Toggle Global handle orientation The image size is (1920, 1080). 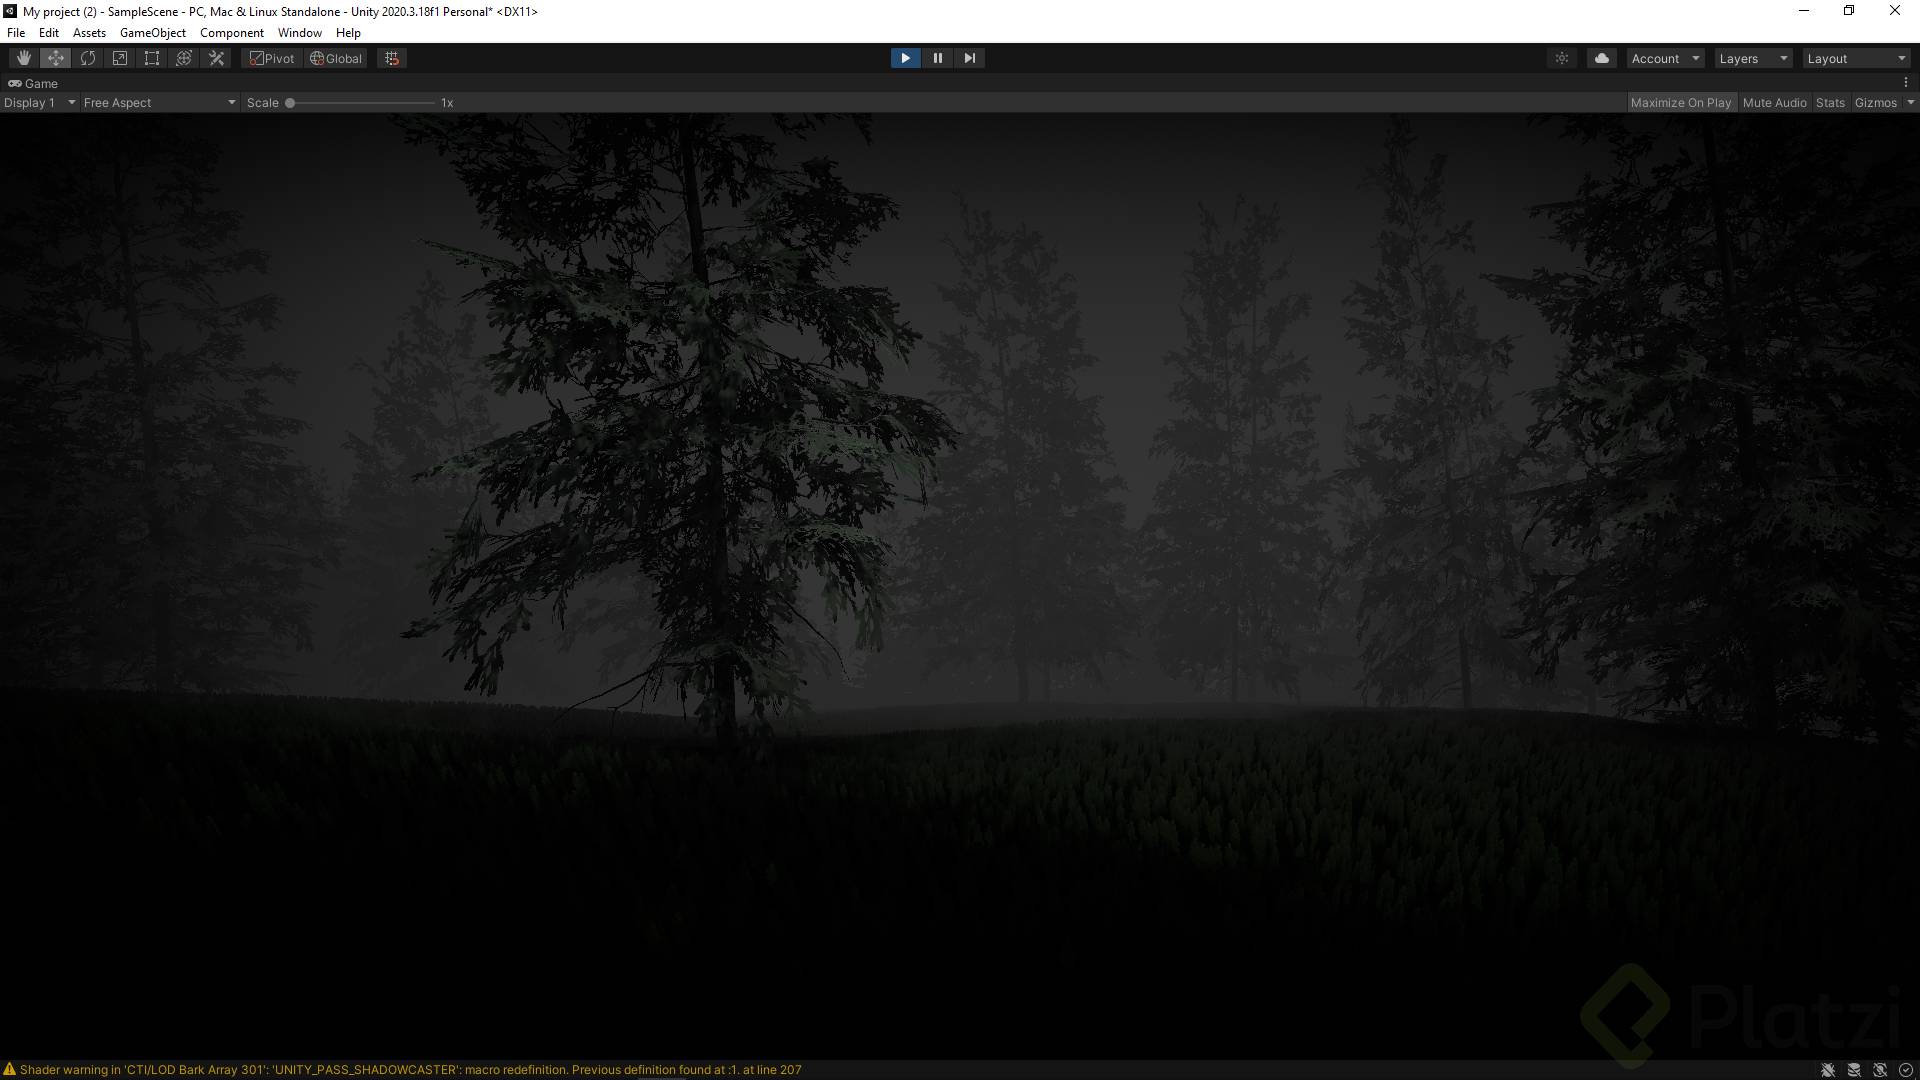click(x=335, y=57)
